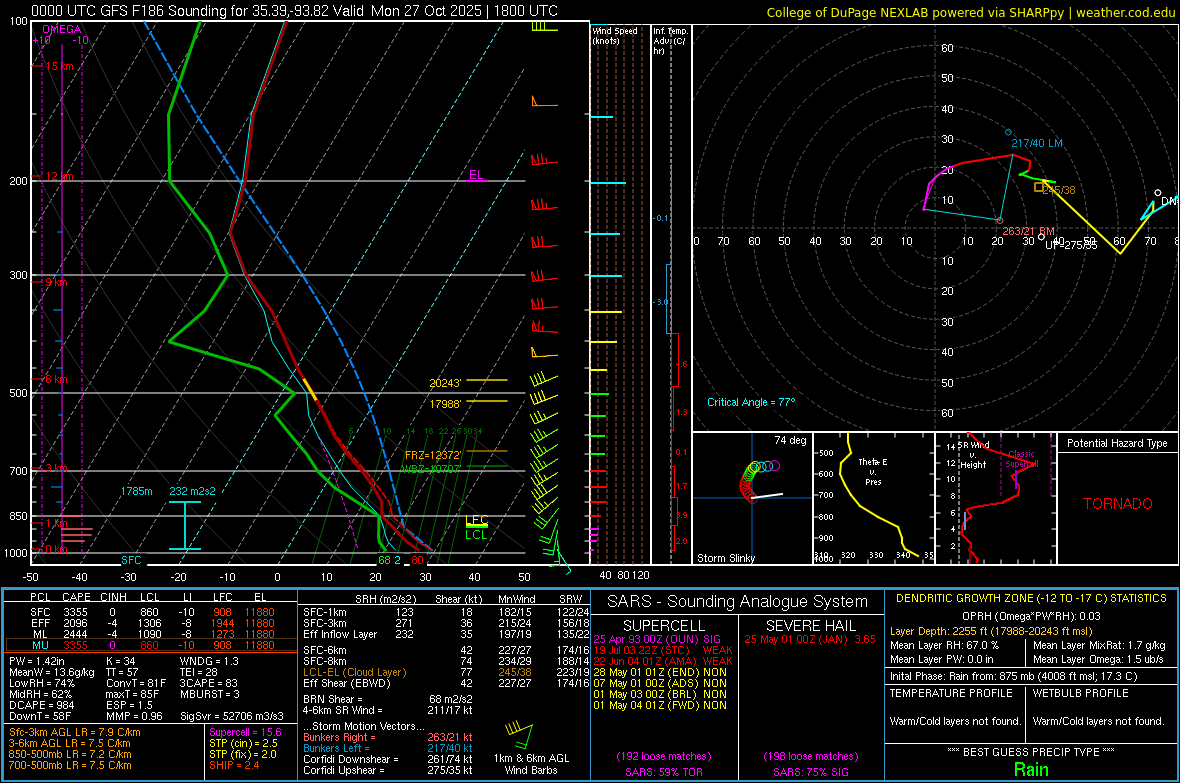The image size is (1180, 783).
Task: Click the 'FRZ=12372'' freezing level label
Action: (x=433, y=455)
